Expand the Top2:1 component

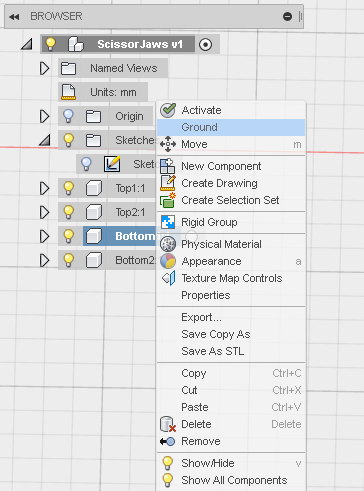tap(44, 212)
